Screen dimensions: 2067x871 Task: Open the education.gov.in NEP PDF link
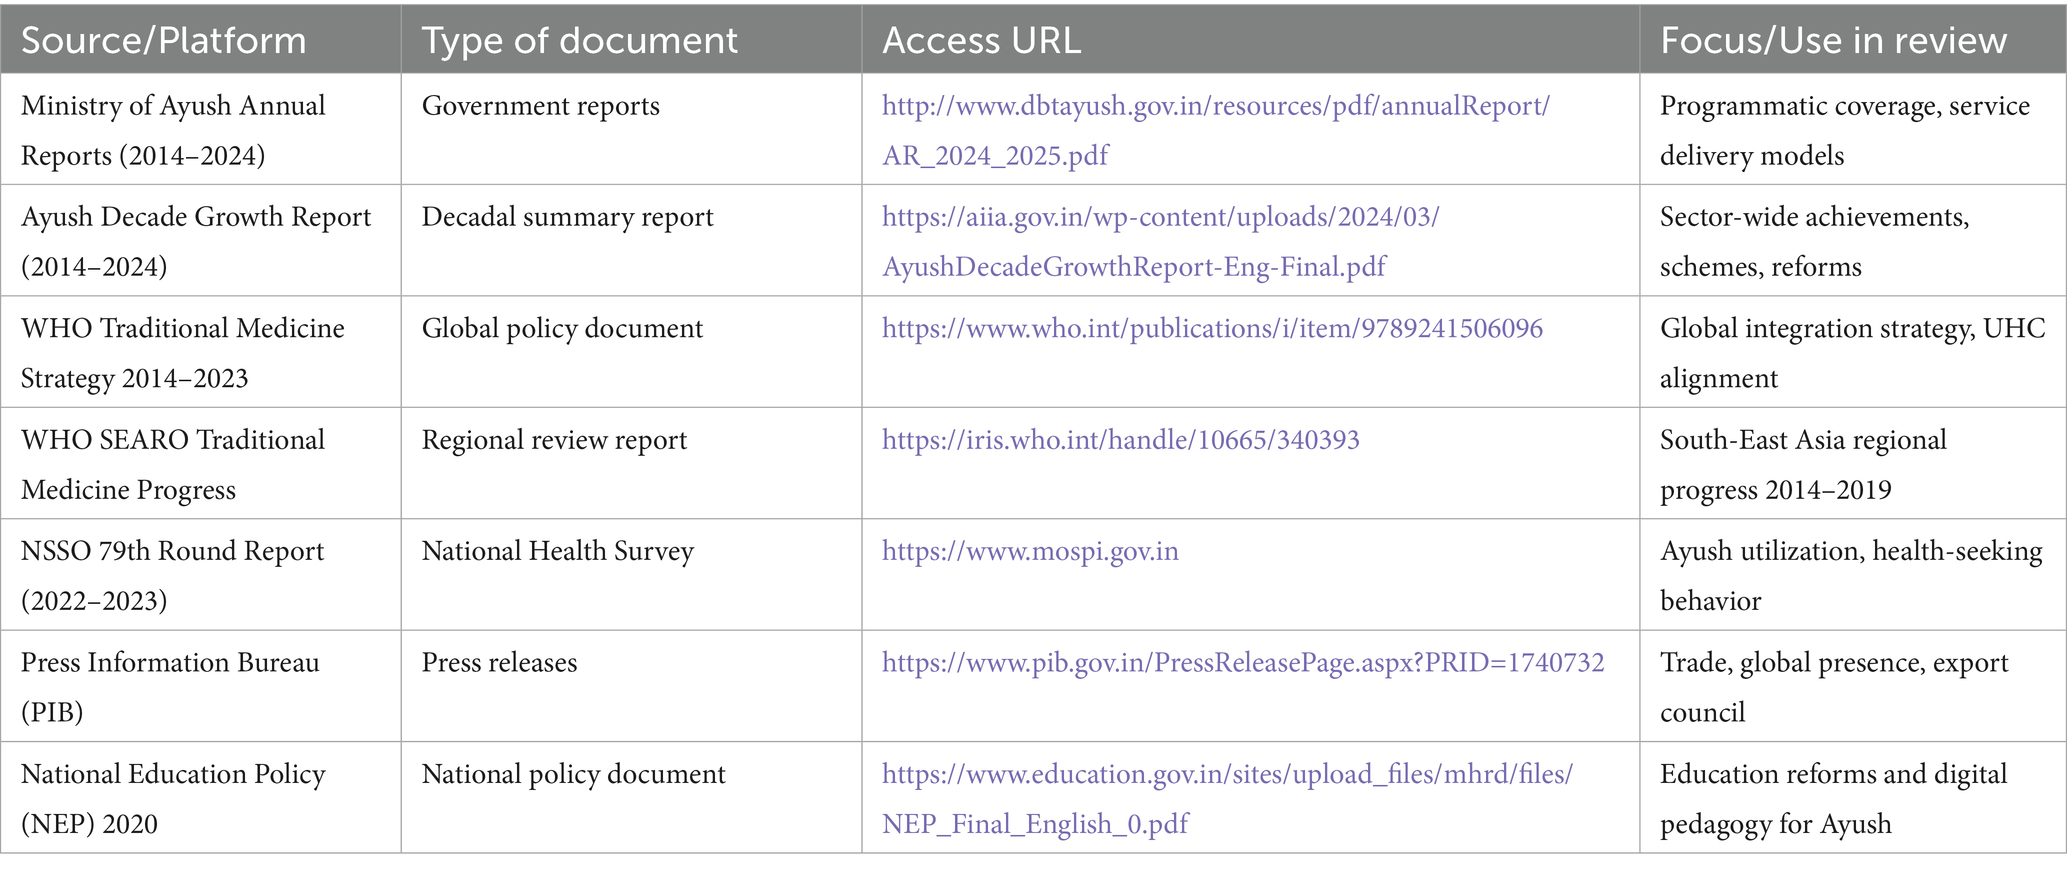[x=1226, y=774]
